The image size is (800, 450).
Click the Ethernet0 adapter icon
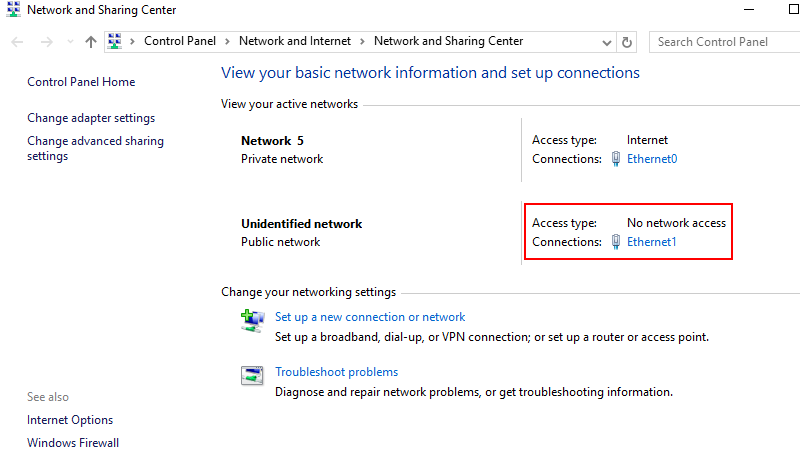pyautogui.click(x=616, y=159)
